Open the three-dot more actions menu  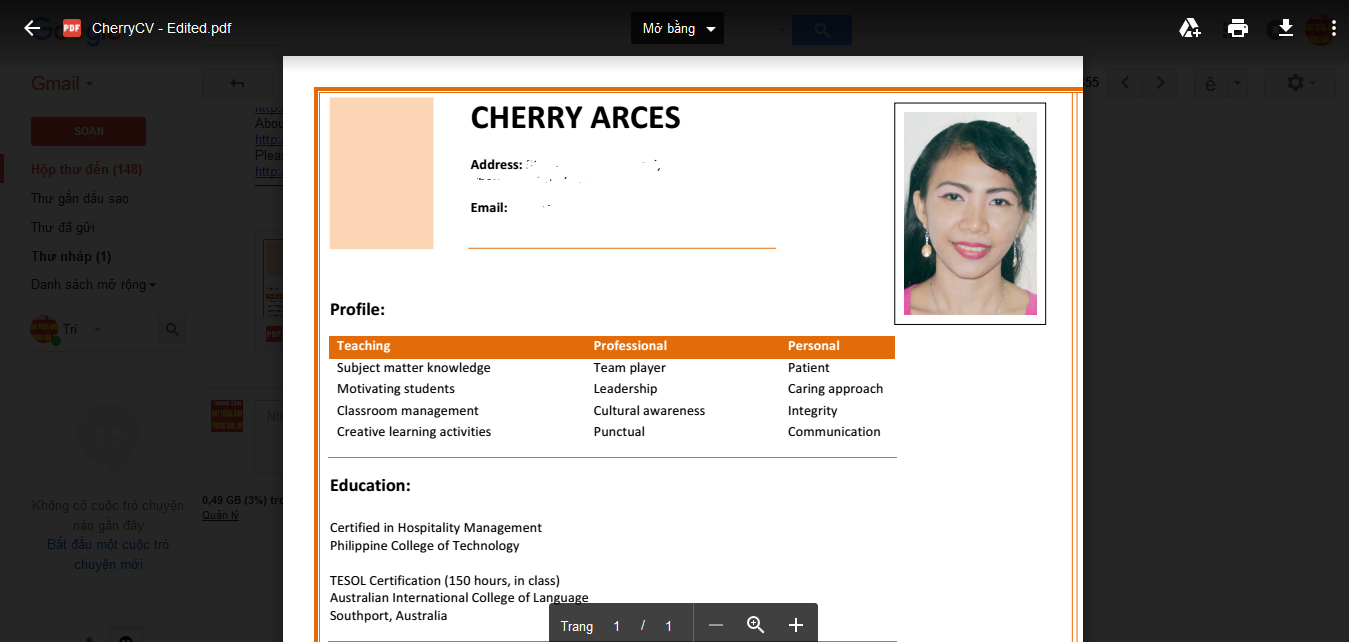click(x=1333, y=28)
